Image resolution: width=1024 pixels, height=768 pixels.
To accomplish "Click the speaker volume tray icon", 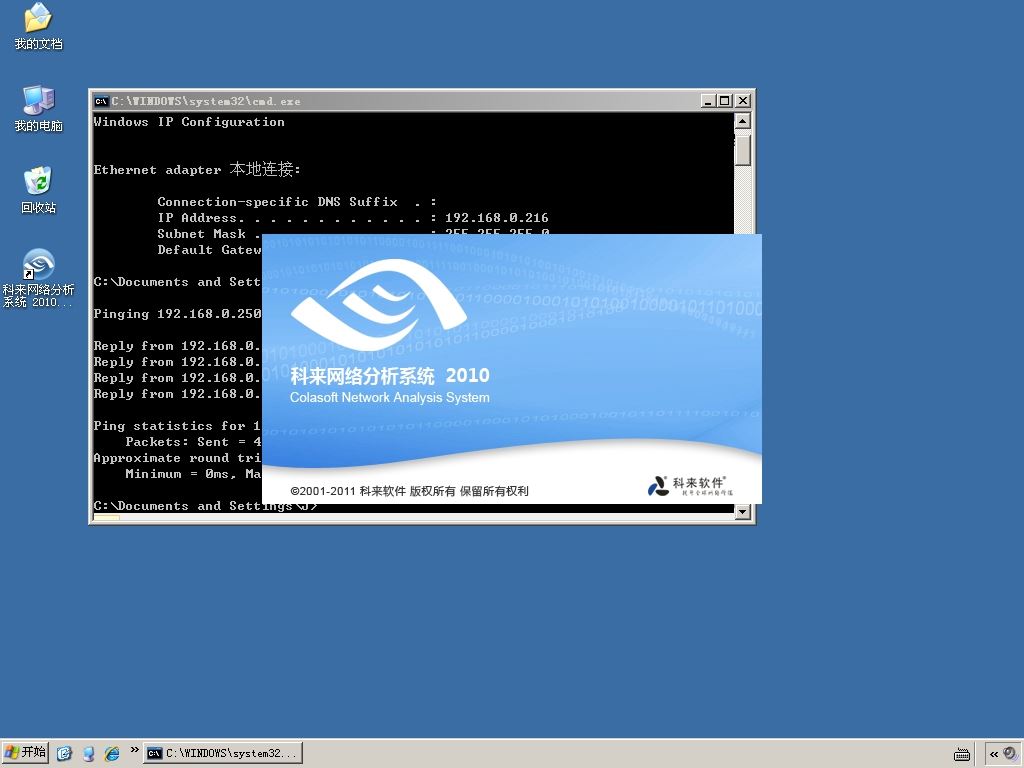I will click(x=1010, y=753).
